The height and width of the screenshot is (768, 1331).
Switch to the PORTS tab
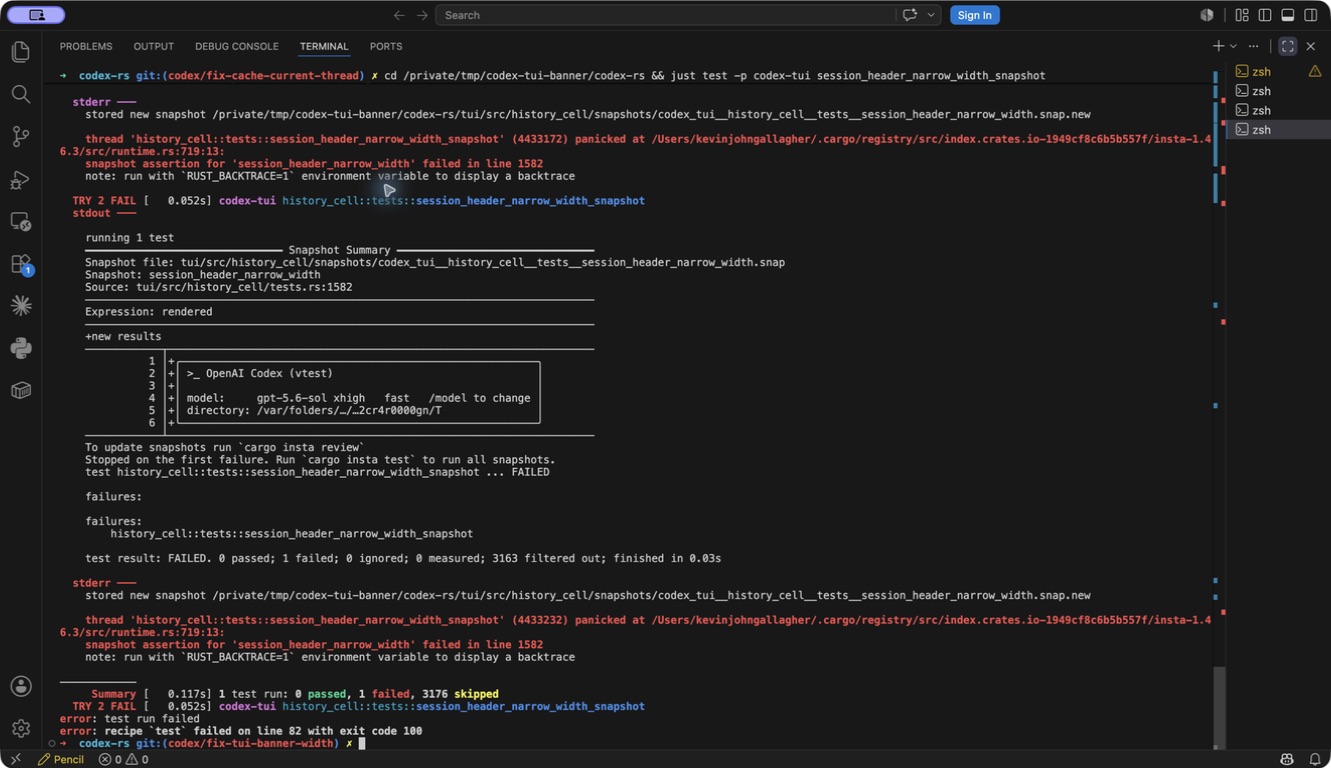386,46
